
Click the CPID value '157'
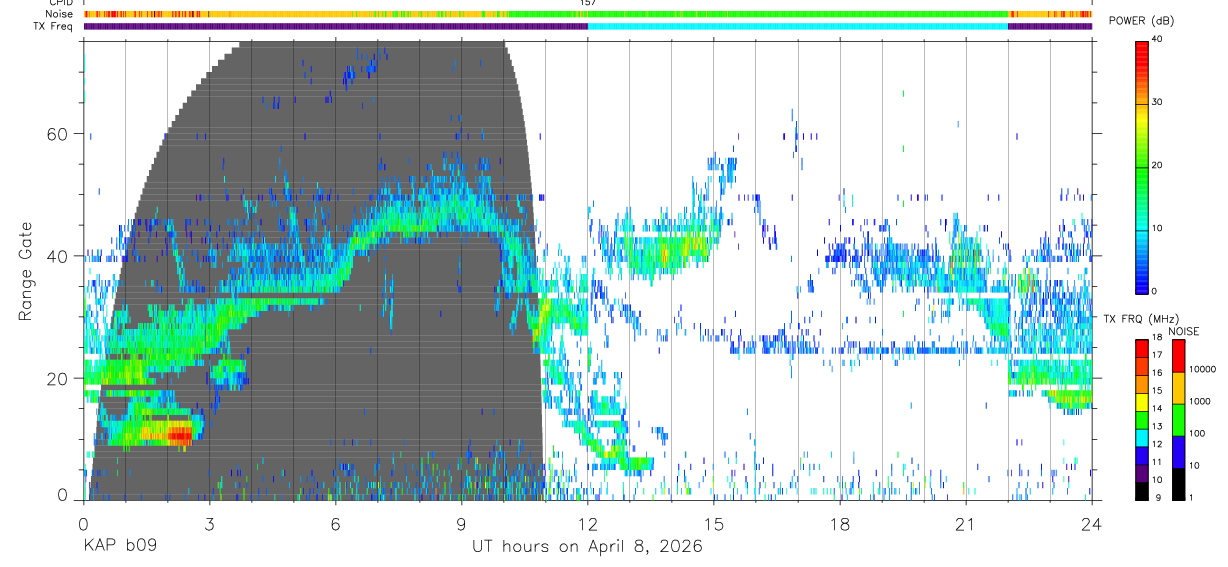pos(588,3)
